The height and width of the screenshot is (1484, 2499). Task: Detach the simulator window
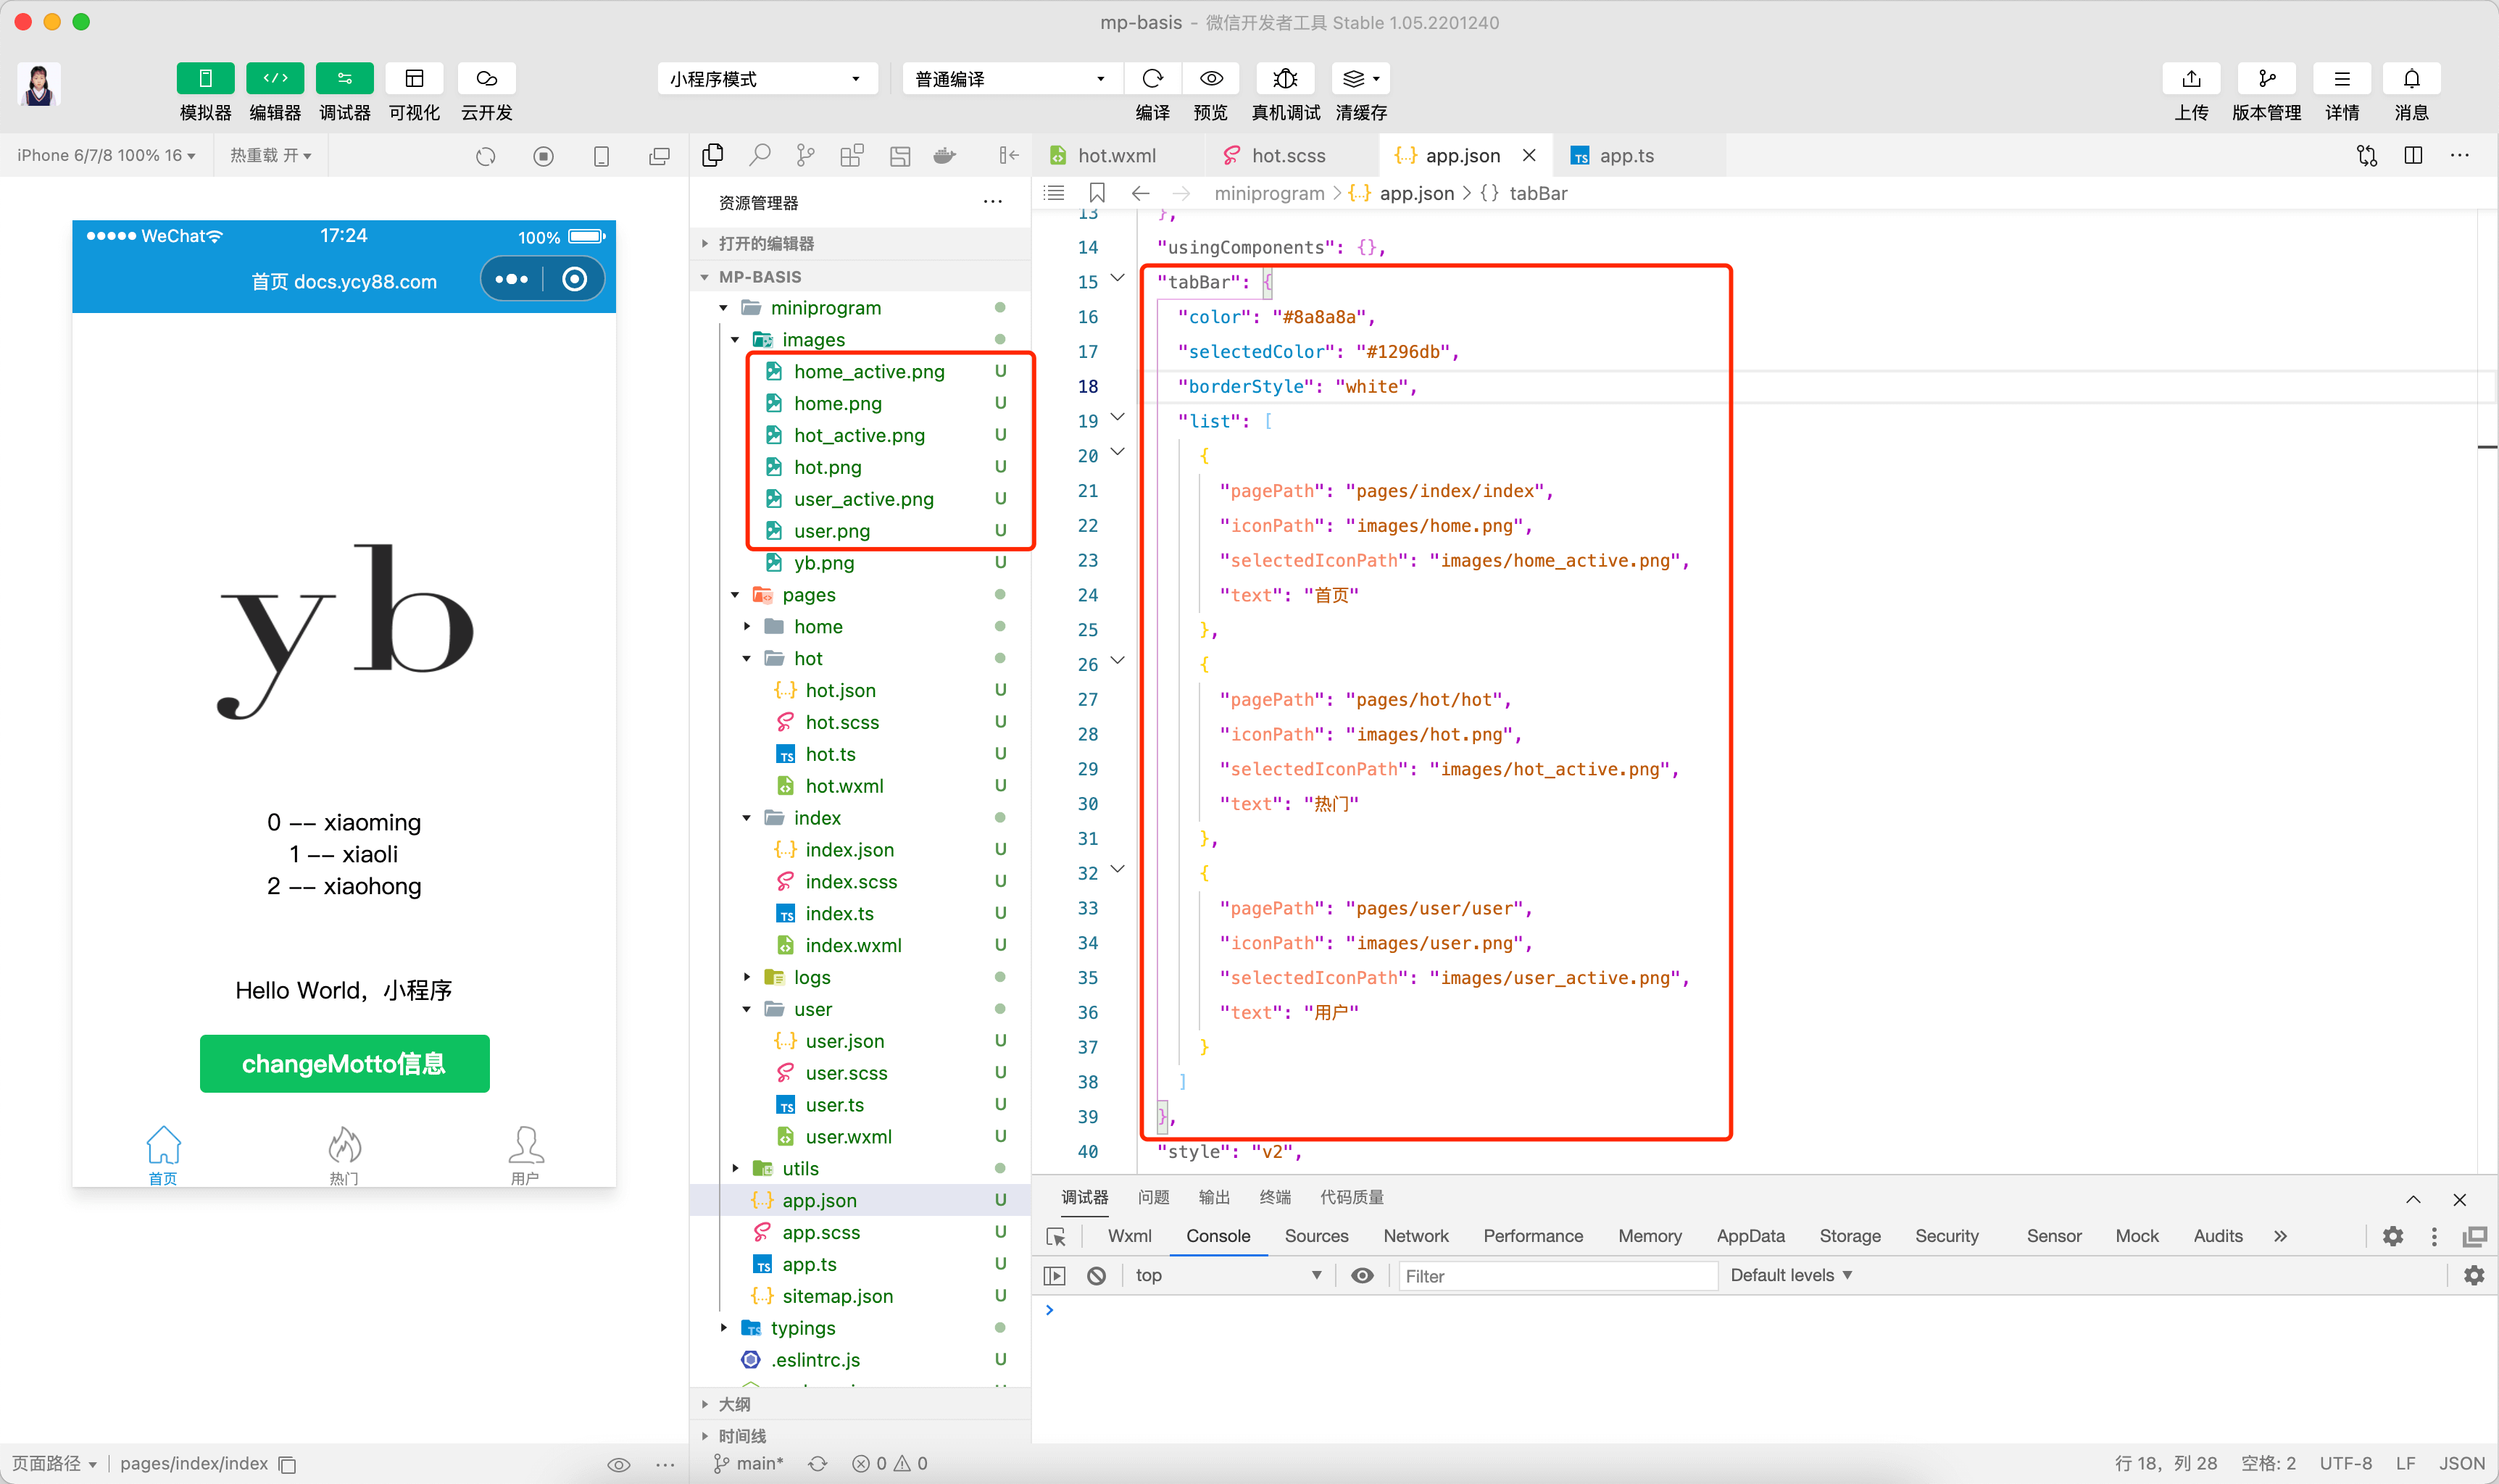[x=659, y=156]
